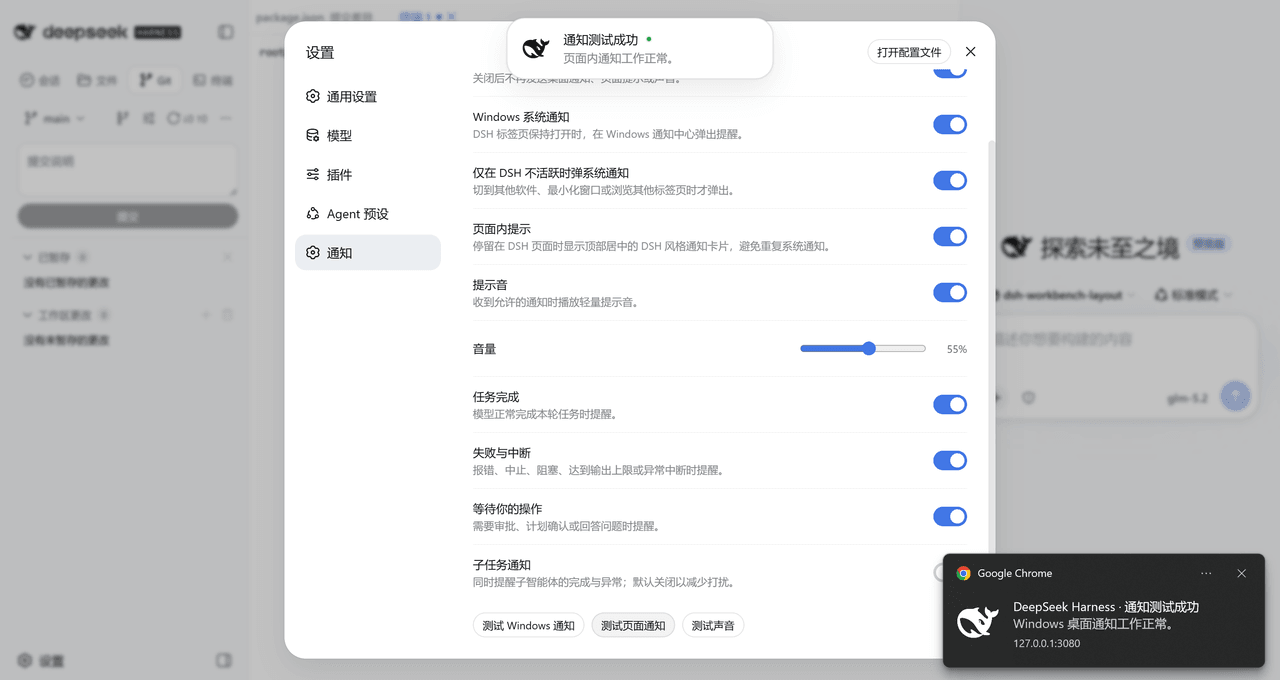Turn off 等待你的操作 switch
This screenshot has width=1280, height=680.
pyautogui.click(x=950, y=516)
